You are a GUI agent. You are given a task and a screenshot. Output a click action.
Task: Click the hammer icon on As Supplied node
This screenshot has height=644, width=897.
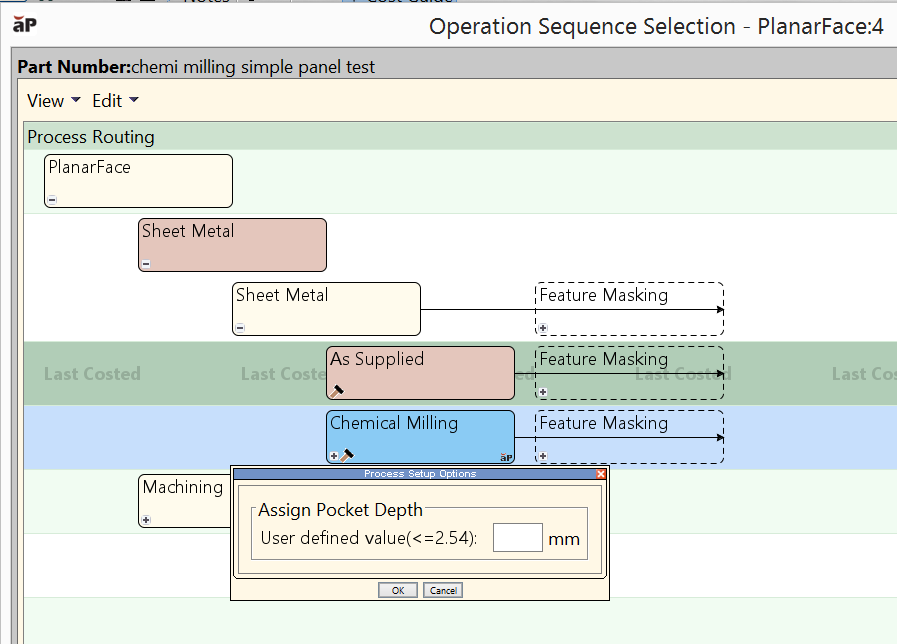click(338, 391)
